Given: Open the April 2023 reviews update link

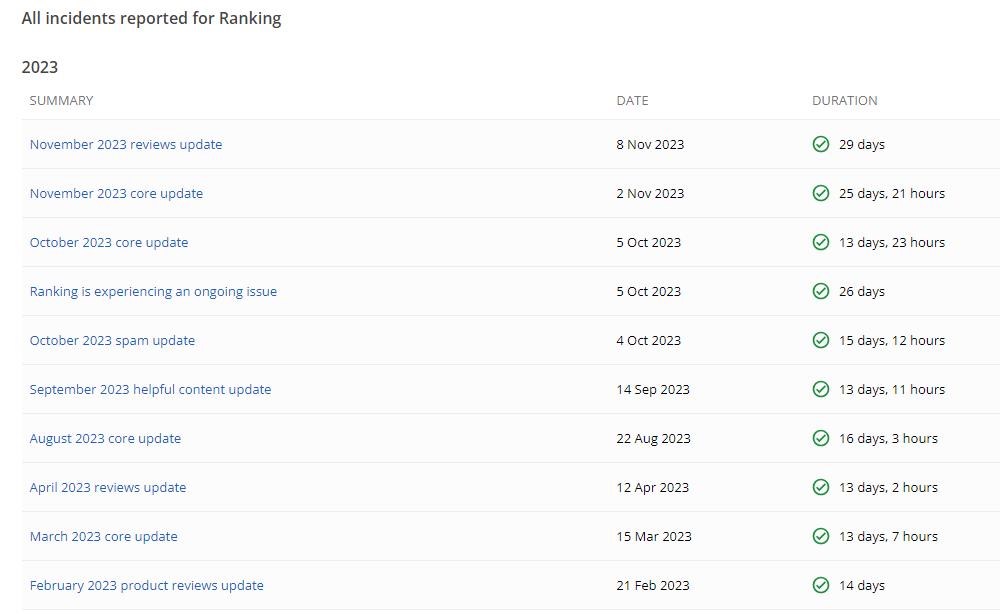Looking at the screenshot, I should click(108, 488).
